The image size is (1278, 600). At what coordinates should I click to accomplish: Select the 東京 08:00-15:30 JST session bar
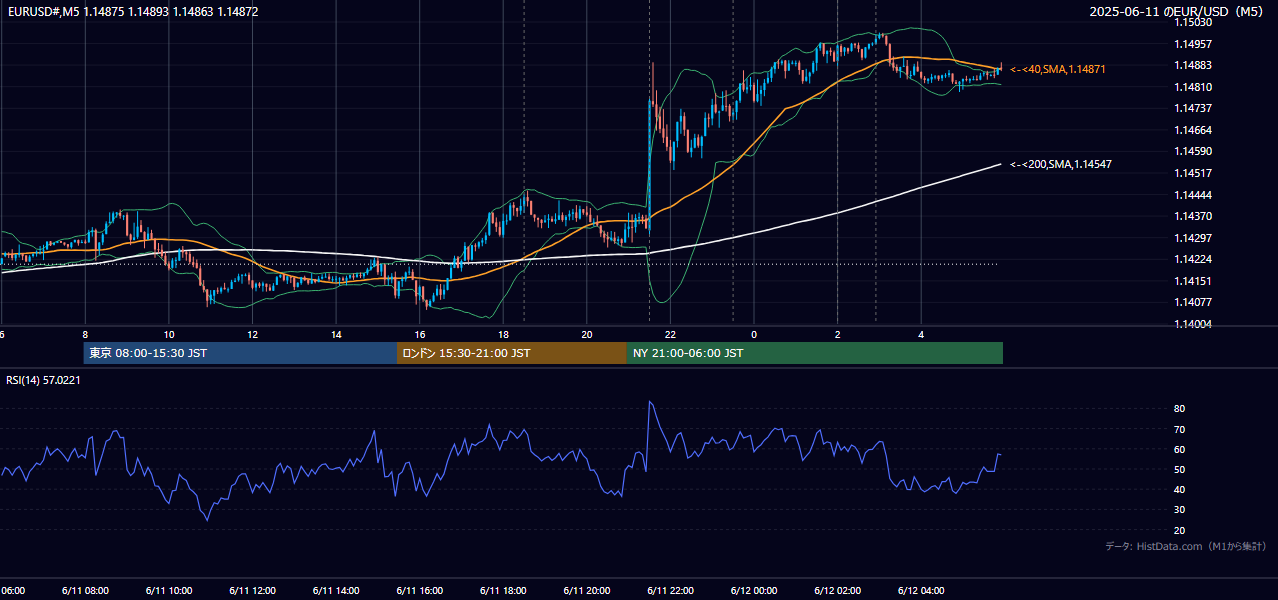[x=240, y=353]
